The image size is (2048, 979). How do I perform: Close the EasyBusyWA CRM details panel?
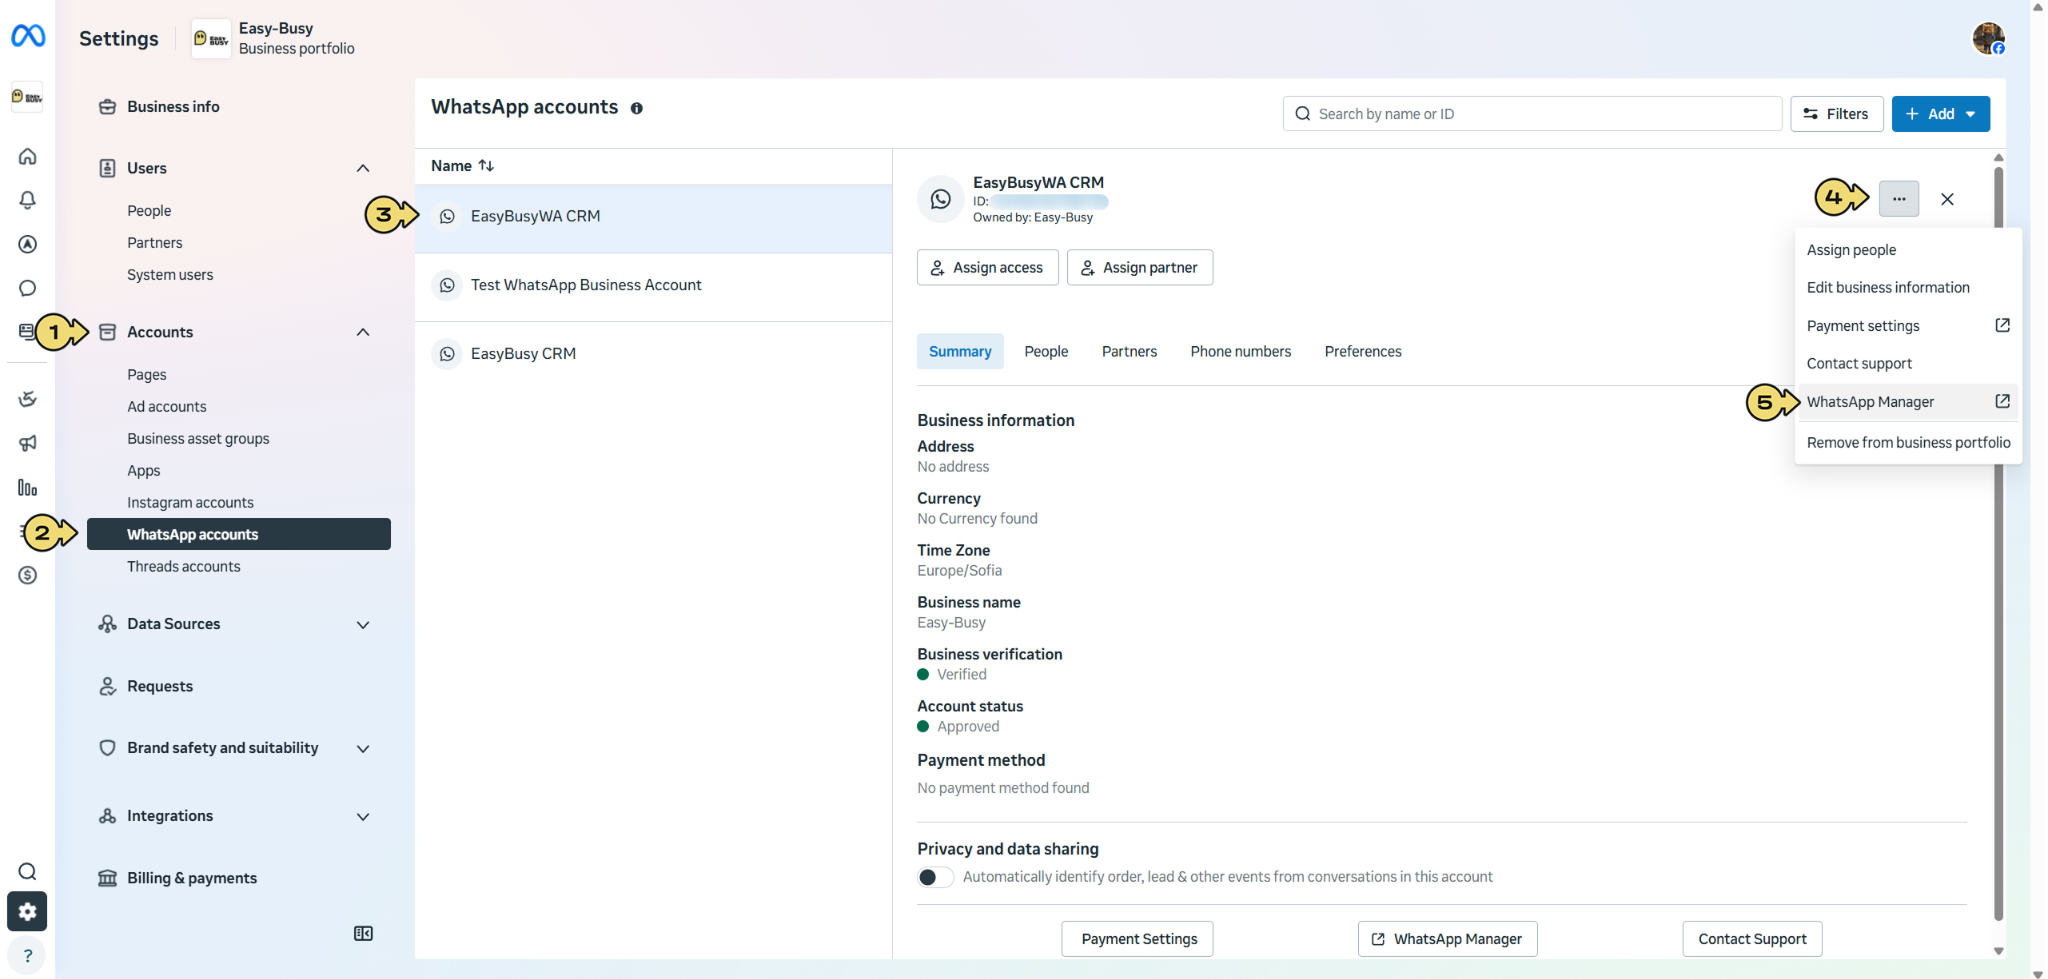coord(1947,199)
